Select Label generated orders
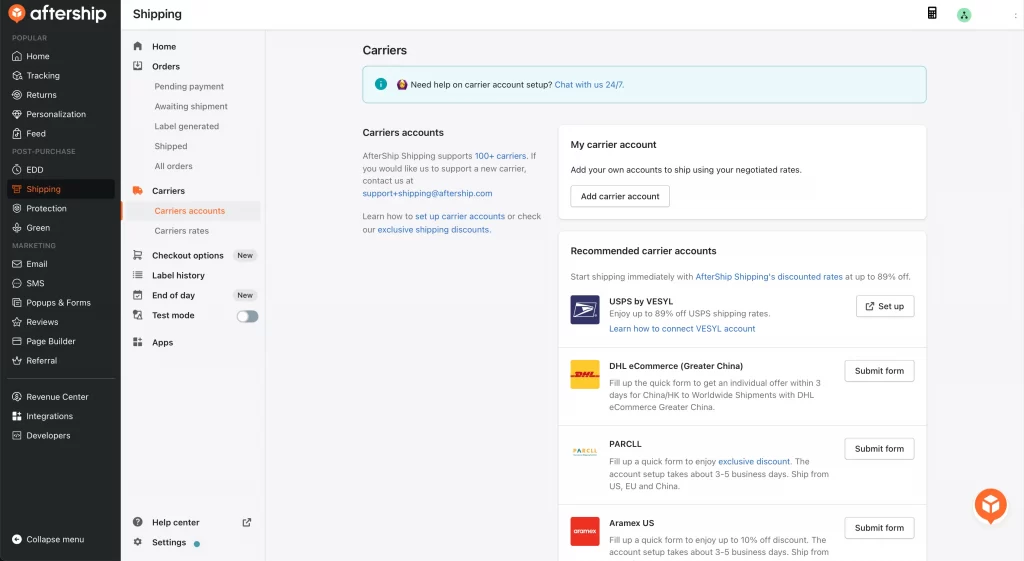1024x561 pixels. click(186, 126)
